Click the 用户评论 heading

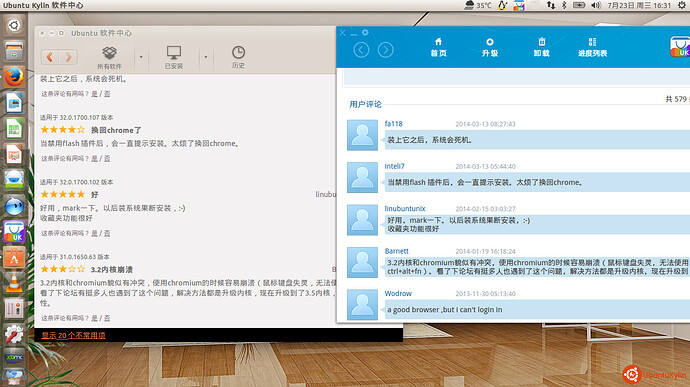(x=365, y=104)
